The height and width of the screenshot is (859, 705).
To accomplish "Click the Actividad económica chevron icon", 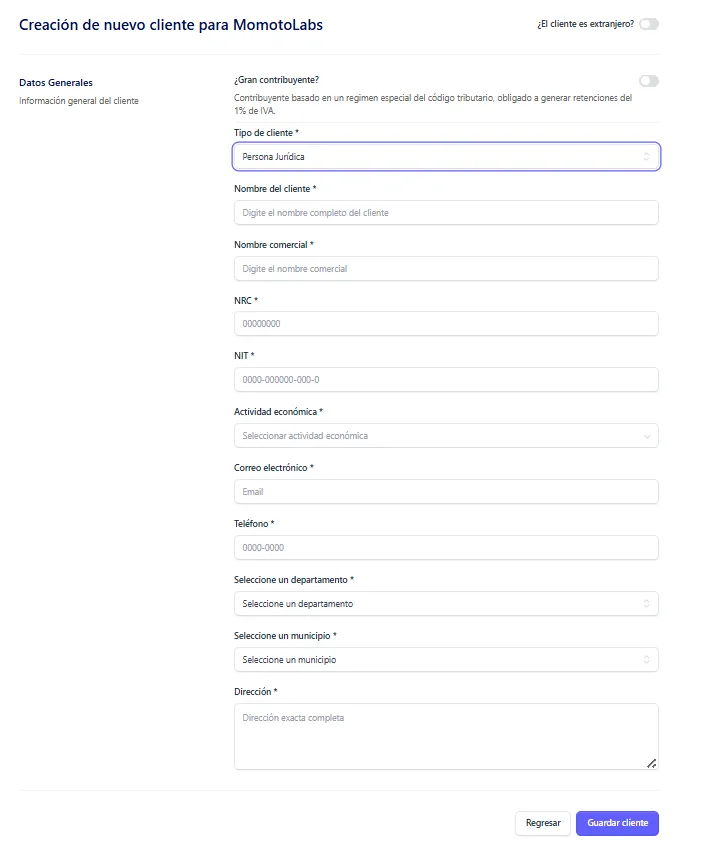I will [x=647, y=436].
